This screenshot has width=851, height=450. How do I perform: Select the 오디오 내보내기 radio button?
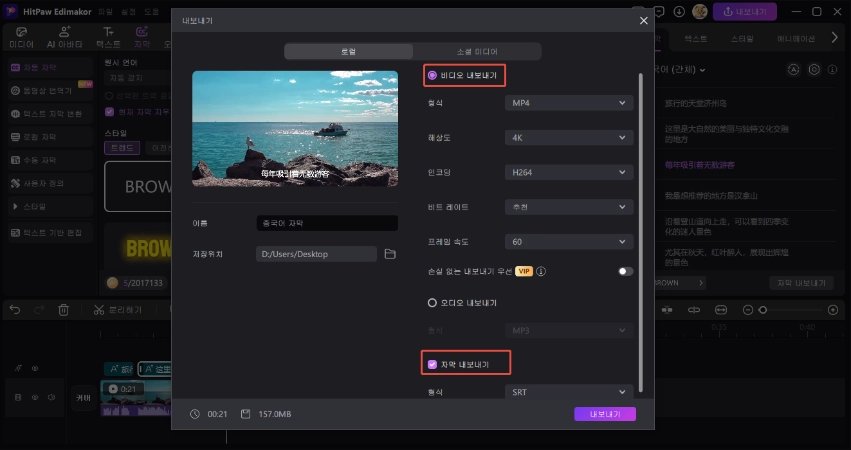(432, 302)
